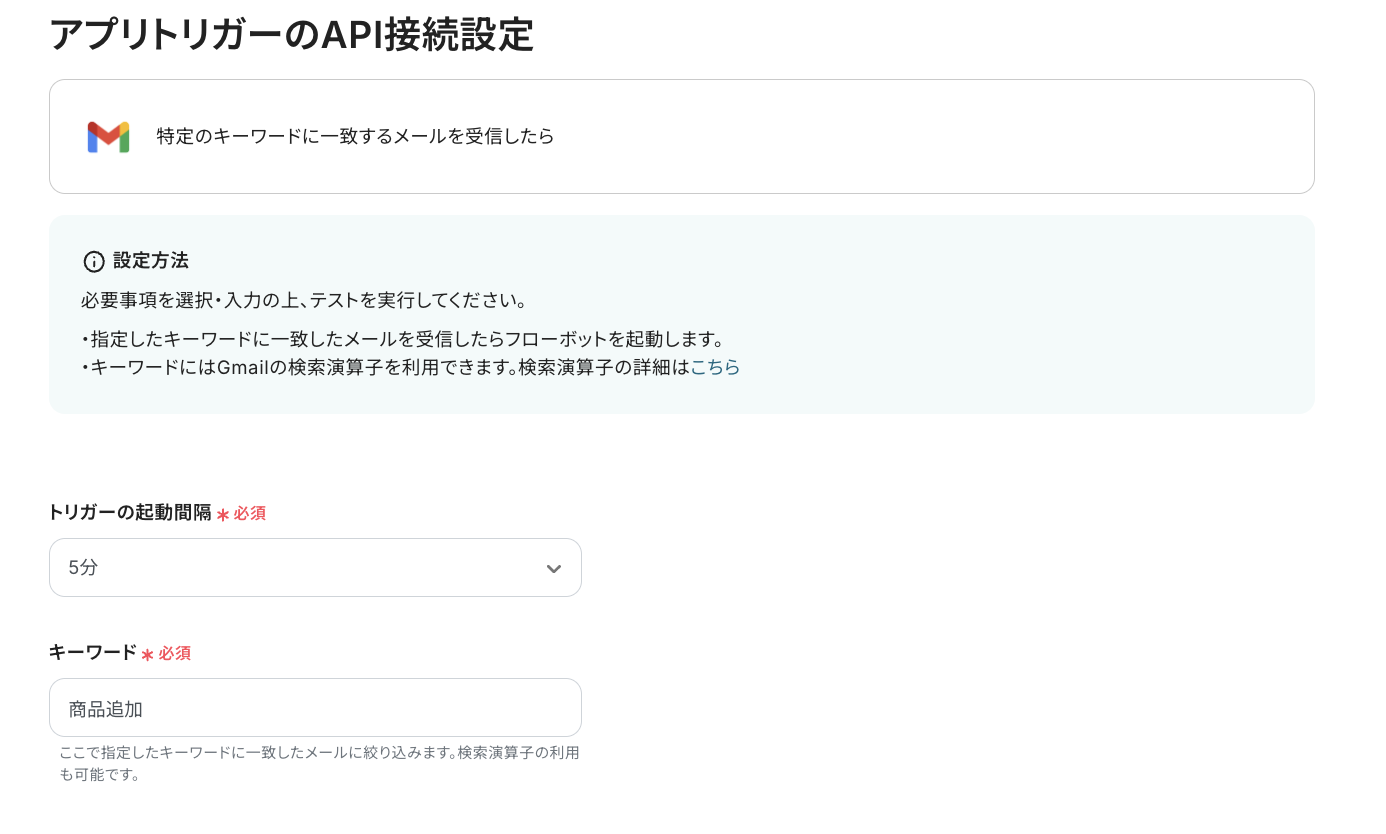Click the キーワード field label
Viewport: 1386px width, 834px height.
pos(92,653)
